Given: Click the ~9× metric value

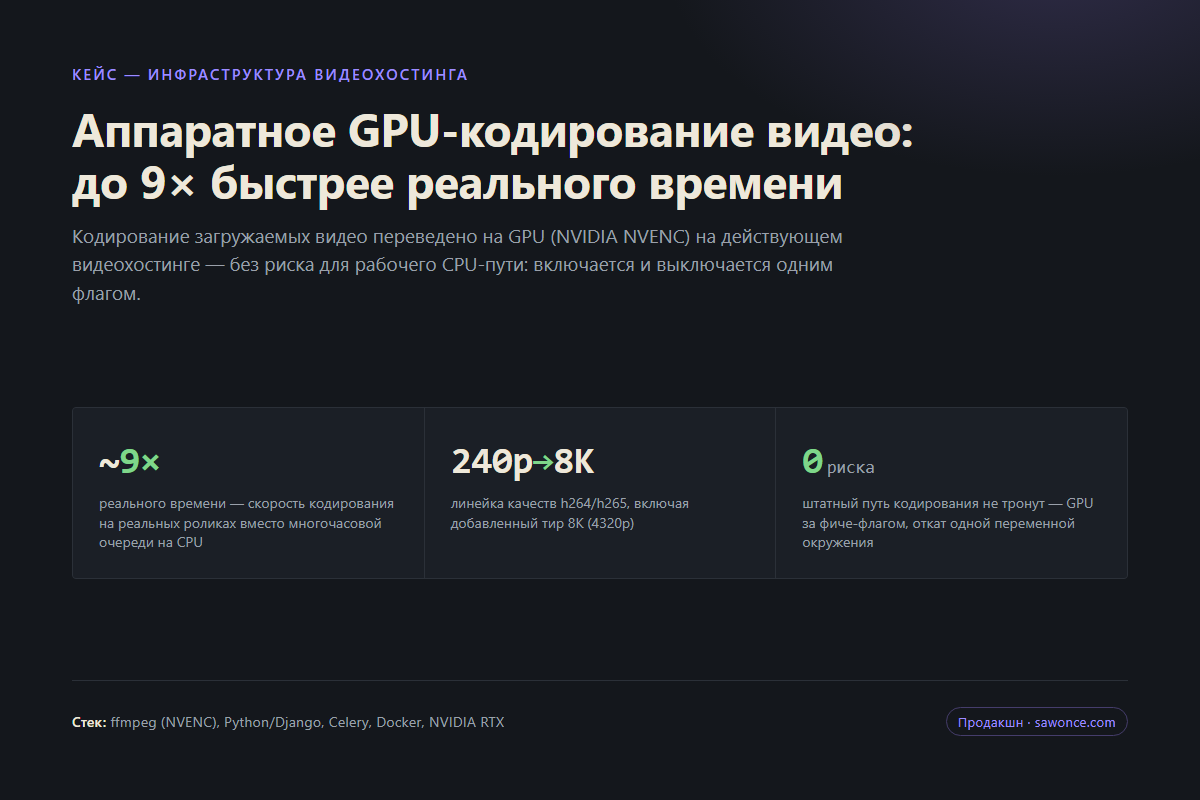Looking at the screenshot, I should point(129,462).
